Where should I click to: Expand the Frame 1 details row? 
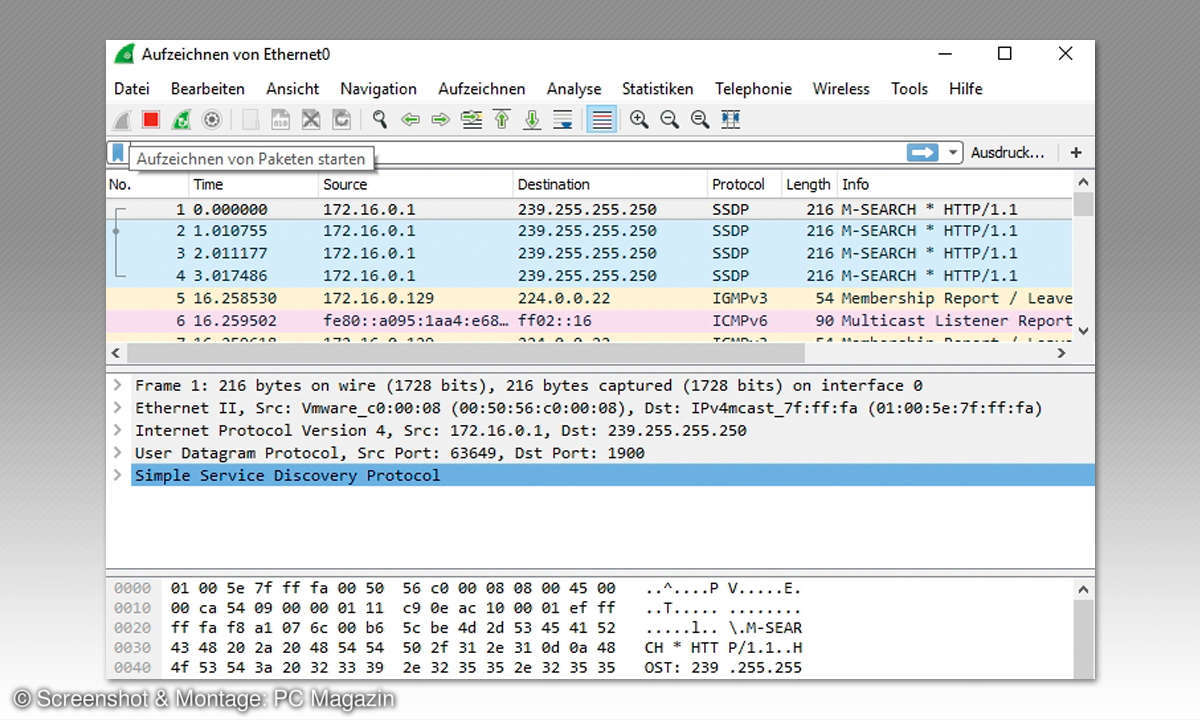[118, 386]
